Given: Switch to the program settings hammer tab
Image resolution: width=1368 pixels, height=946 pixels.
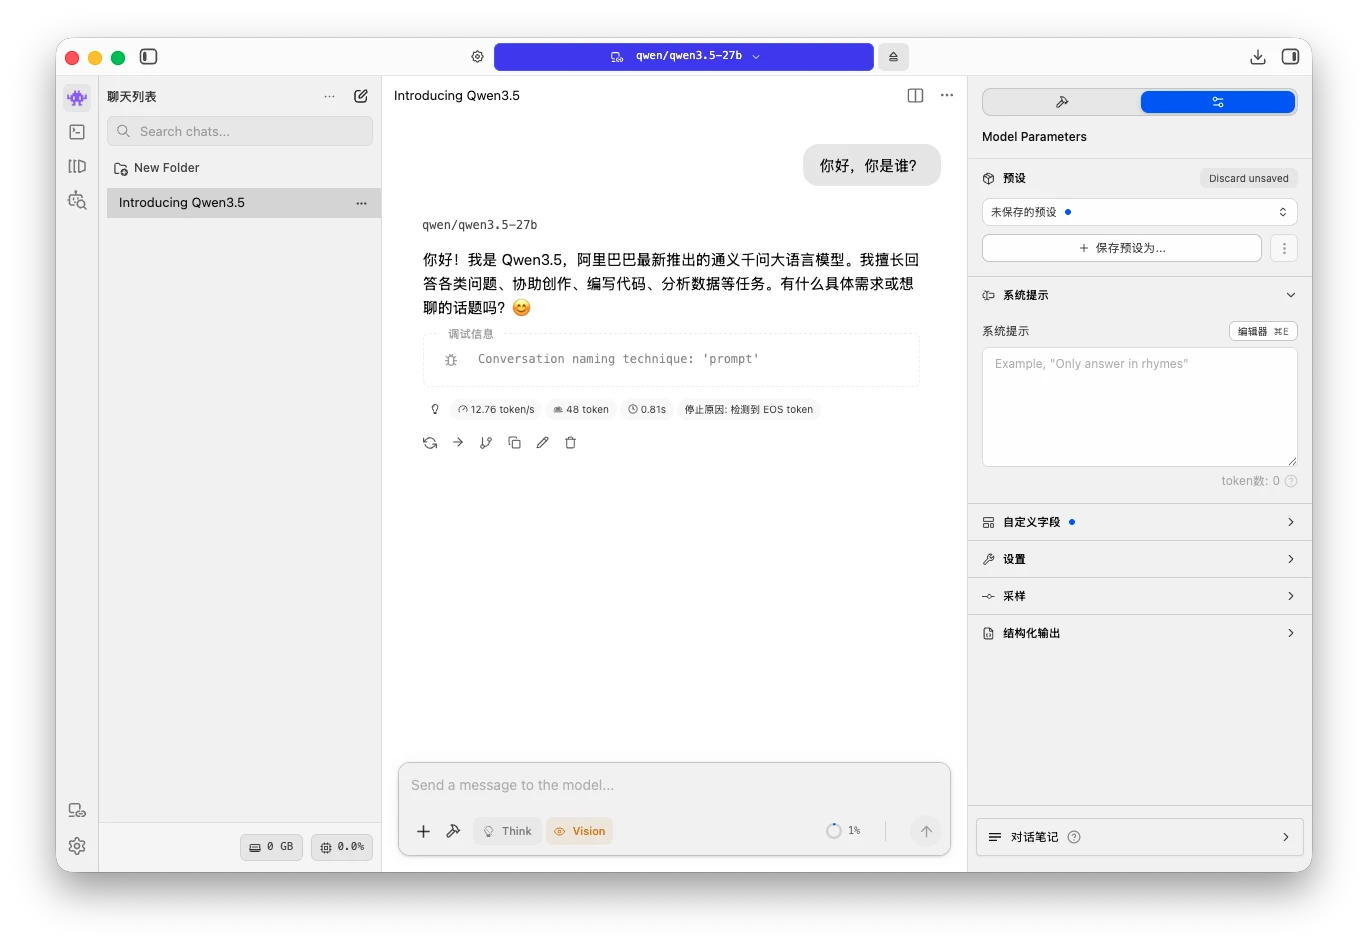Looking at the screenshot, I should [x=1060, y=101].
